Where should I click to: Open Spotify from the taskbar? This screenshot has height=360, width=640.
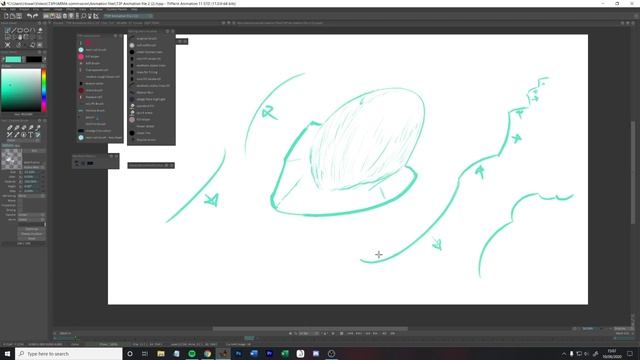pos(192,353)
